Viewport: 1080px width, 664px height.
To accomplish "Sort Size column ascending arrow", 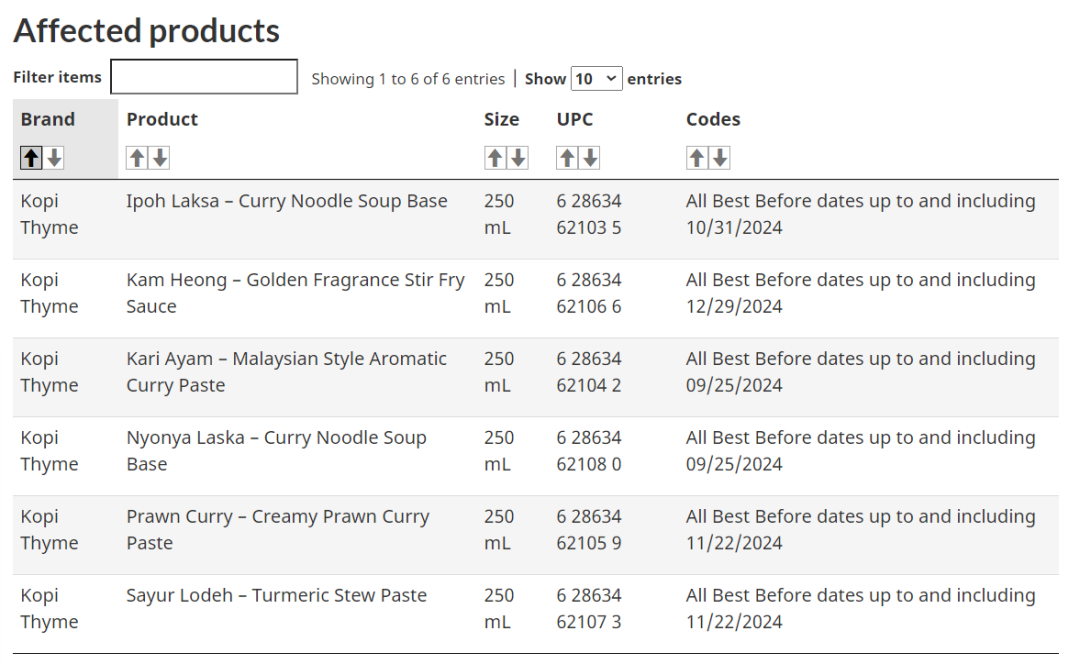I will (495, 158).
